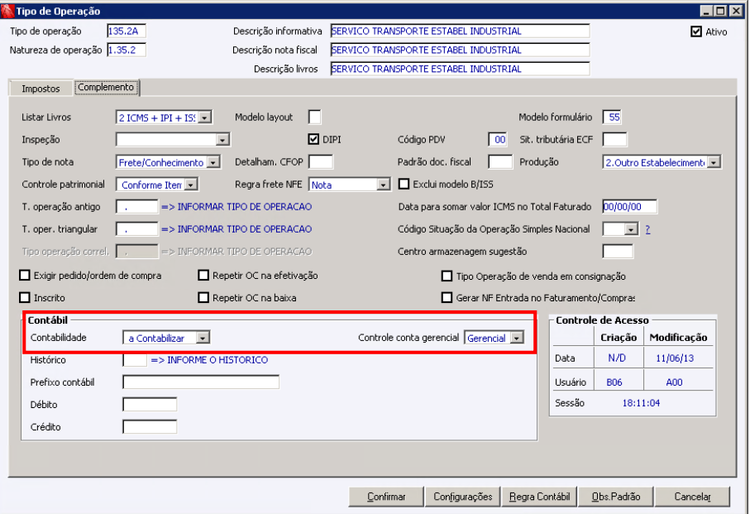Expand Controle conta gerencial dropdown
The image size is (750, 514).
517,338
